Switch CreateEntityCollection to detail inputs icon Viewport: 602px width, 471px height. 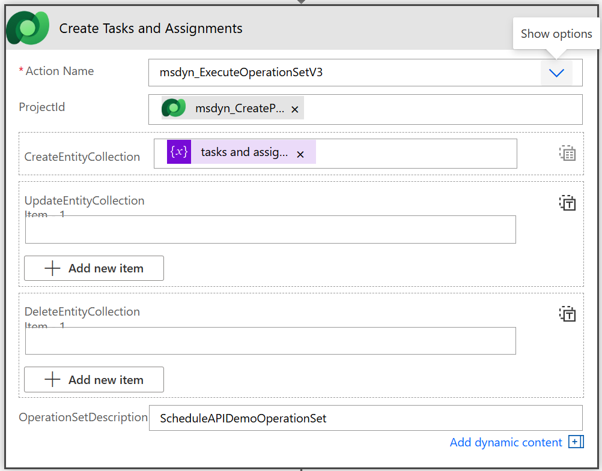tap(567, 153)
